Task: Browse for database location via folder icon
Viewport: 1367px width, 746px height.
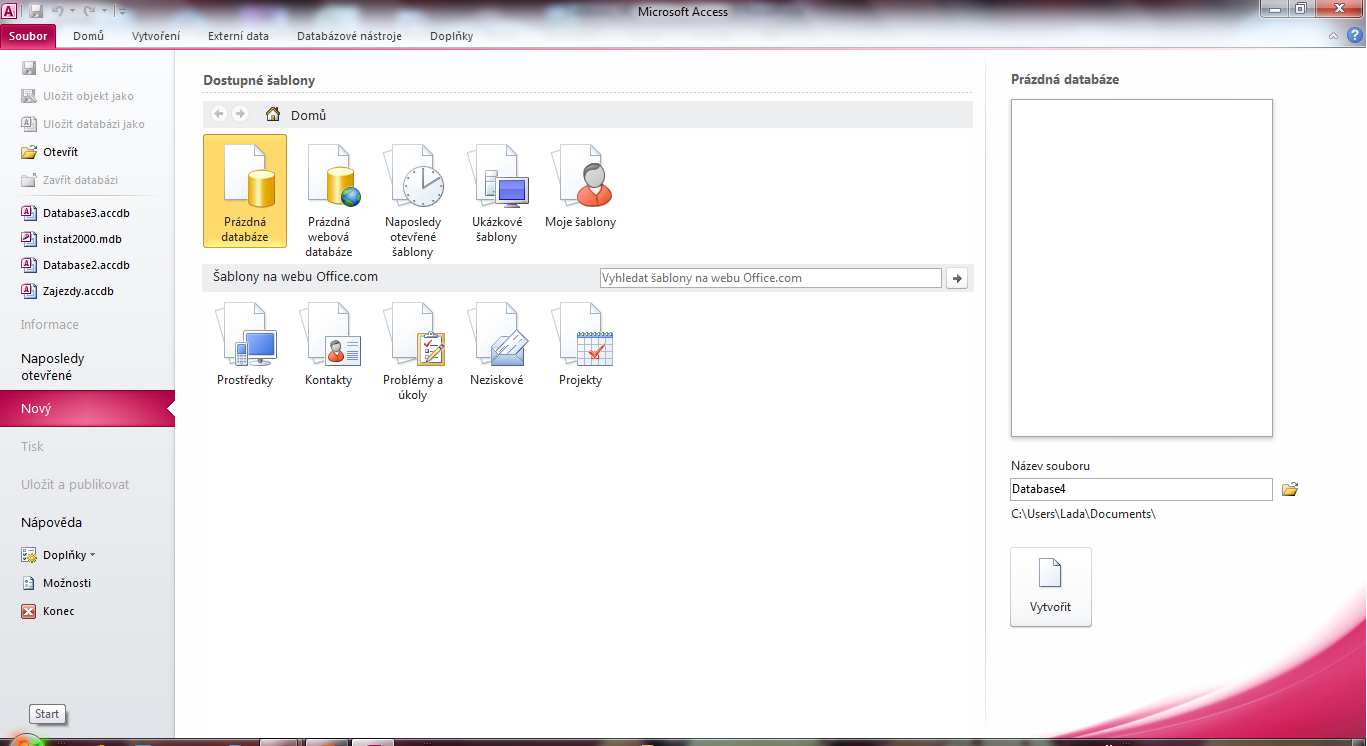Action: point(1290,489)
